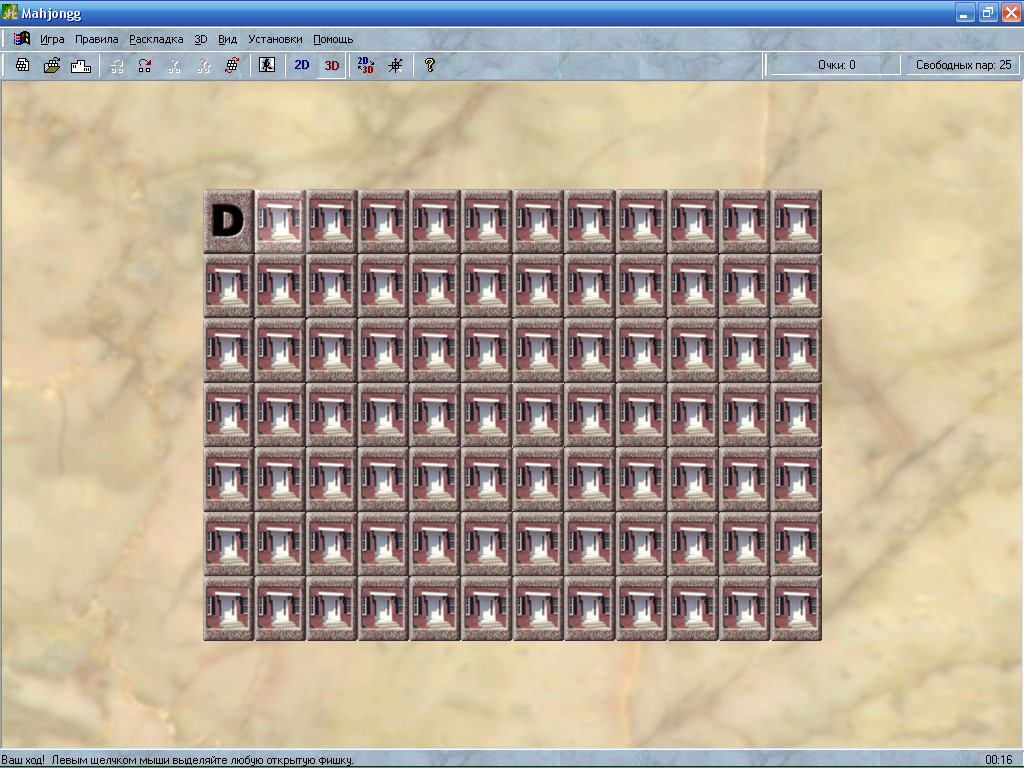Image resolution: width=1024 pixels, height=768 pixels.
Task: Open the Вид menu
Action: [227, 39]
